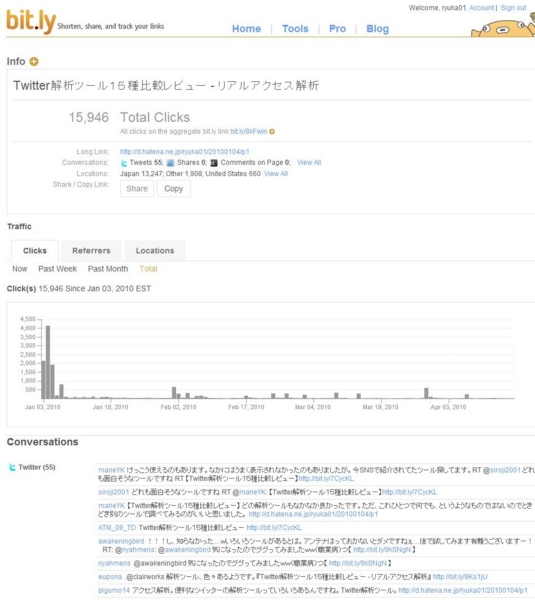Click the 'Japan 13,247' locations text
This screenshot has width=535, height=600.
coord(141,174)
